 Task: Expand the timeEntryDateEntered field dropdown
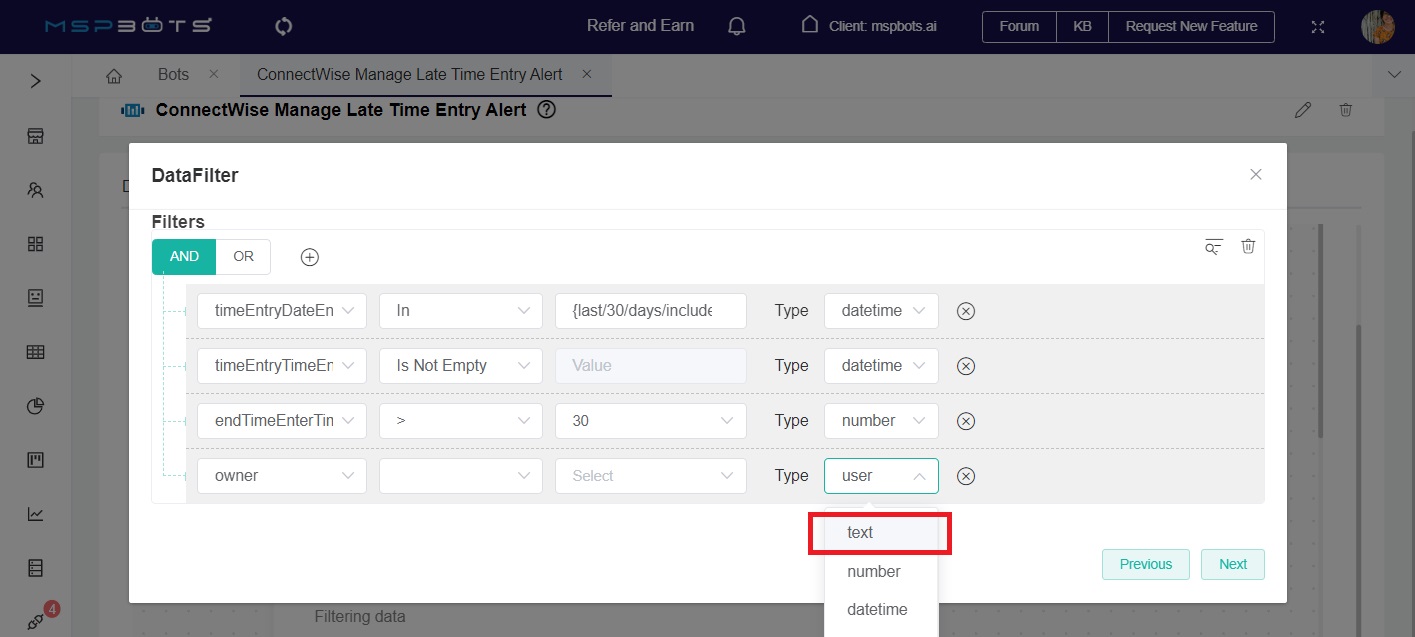tap(282, 311)
